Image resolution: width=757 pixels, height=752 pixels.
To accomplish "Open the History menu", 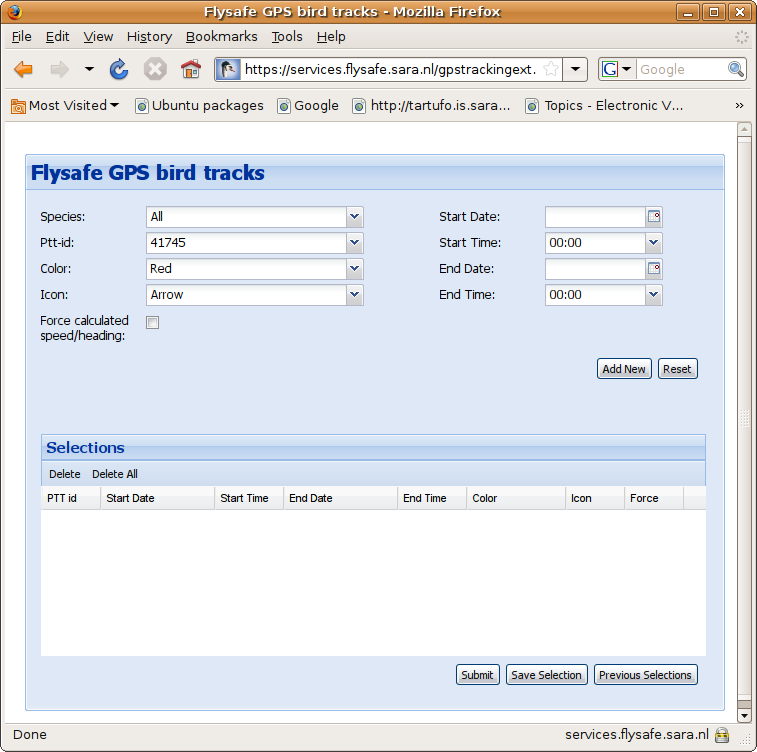I will click(x=149, y=36).
